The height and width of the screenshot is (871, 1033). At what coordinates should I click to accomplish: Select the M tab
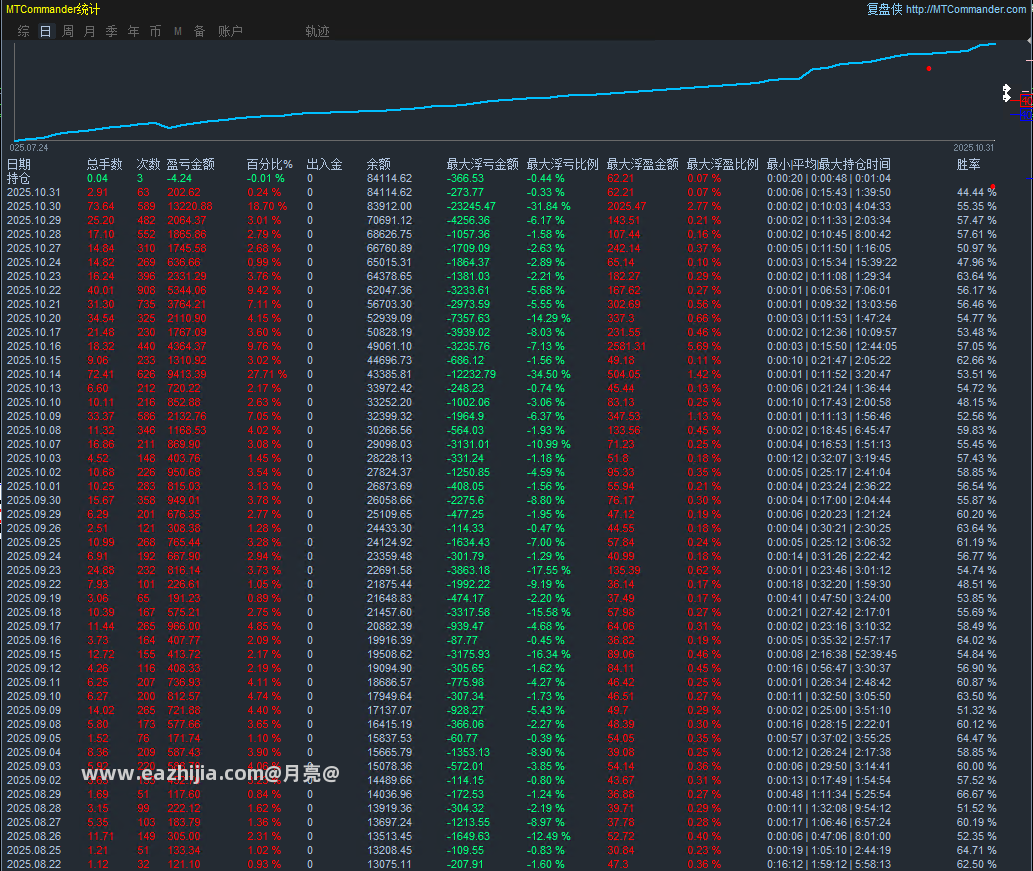point(178,31)
